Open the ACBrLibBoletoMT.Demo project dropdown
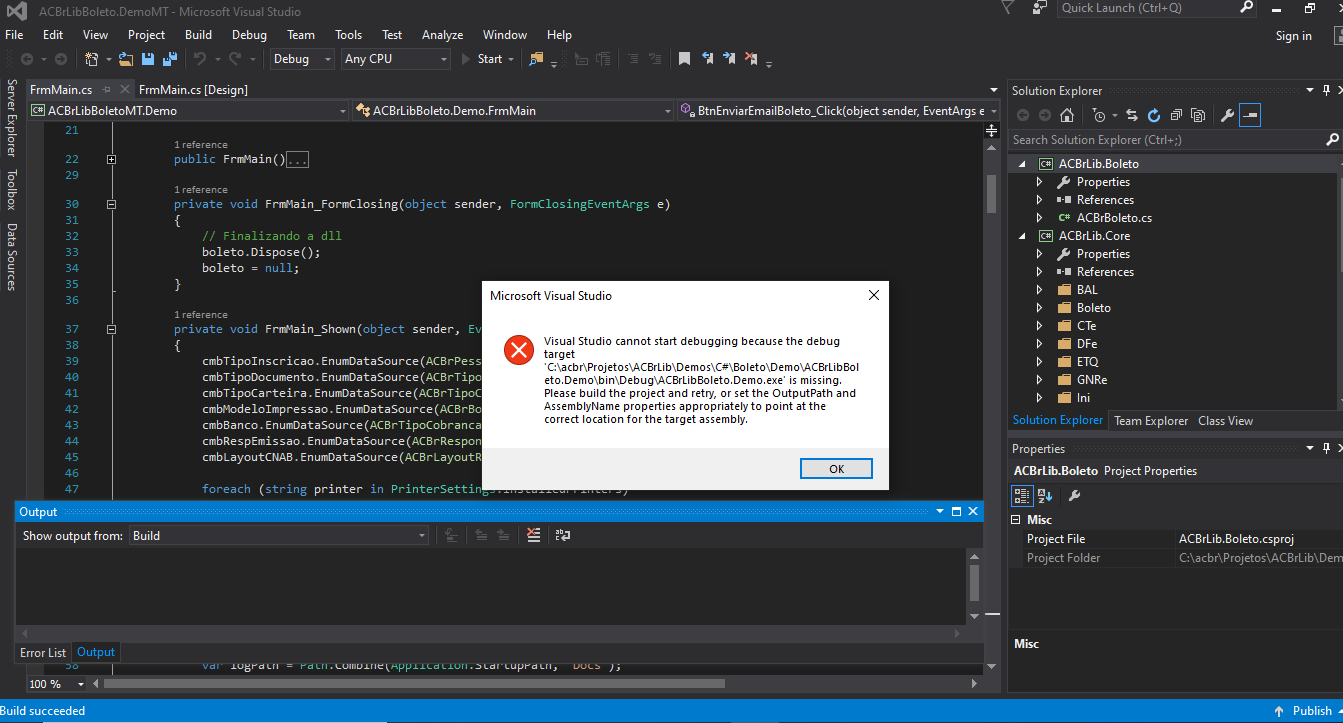1343x723 pixels. [189, 111]
